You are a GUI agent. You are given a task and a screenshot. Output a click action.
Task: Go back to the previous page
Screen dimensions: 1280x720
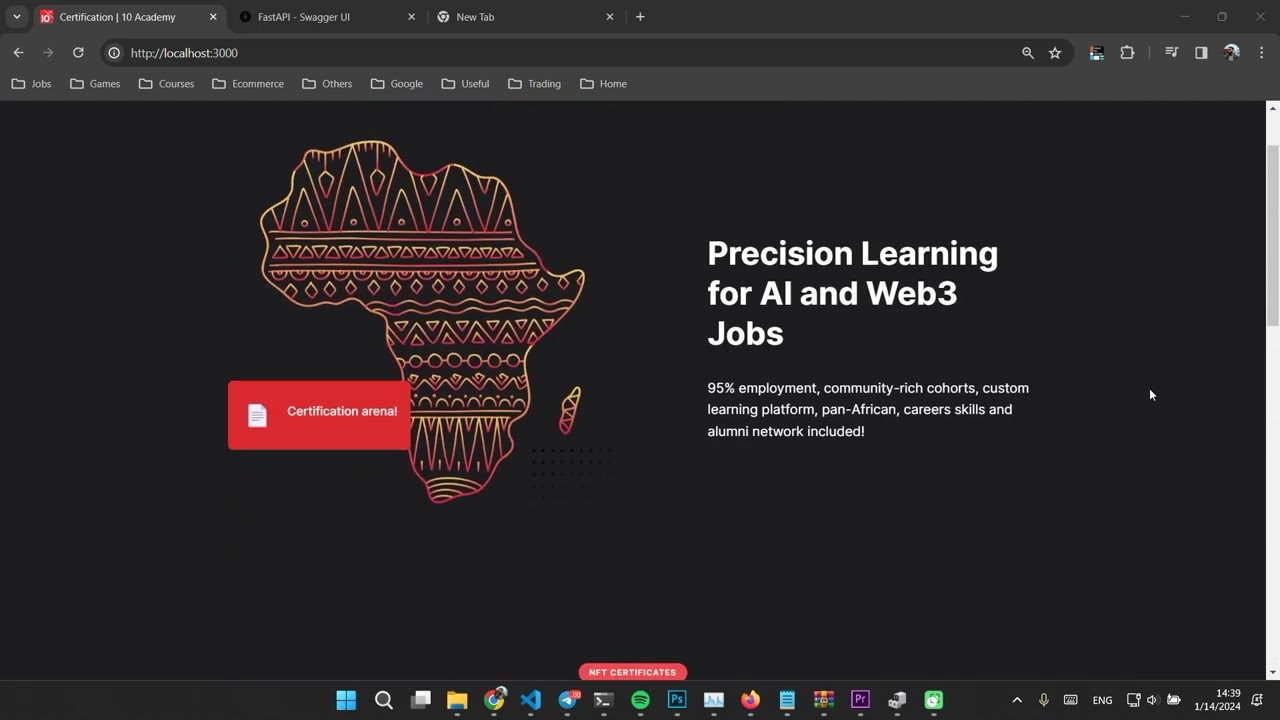(18, 53)
